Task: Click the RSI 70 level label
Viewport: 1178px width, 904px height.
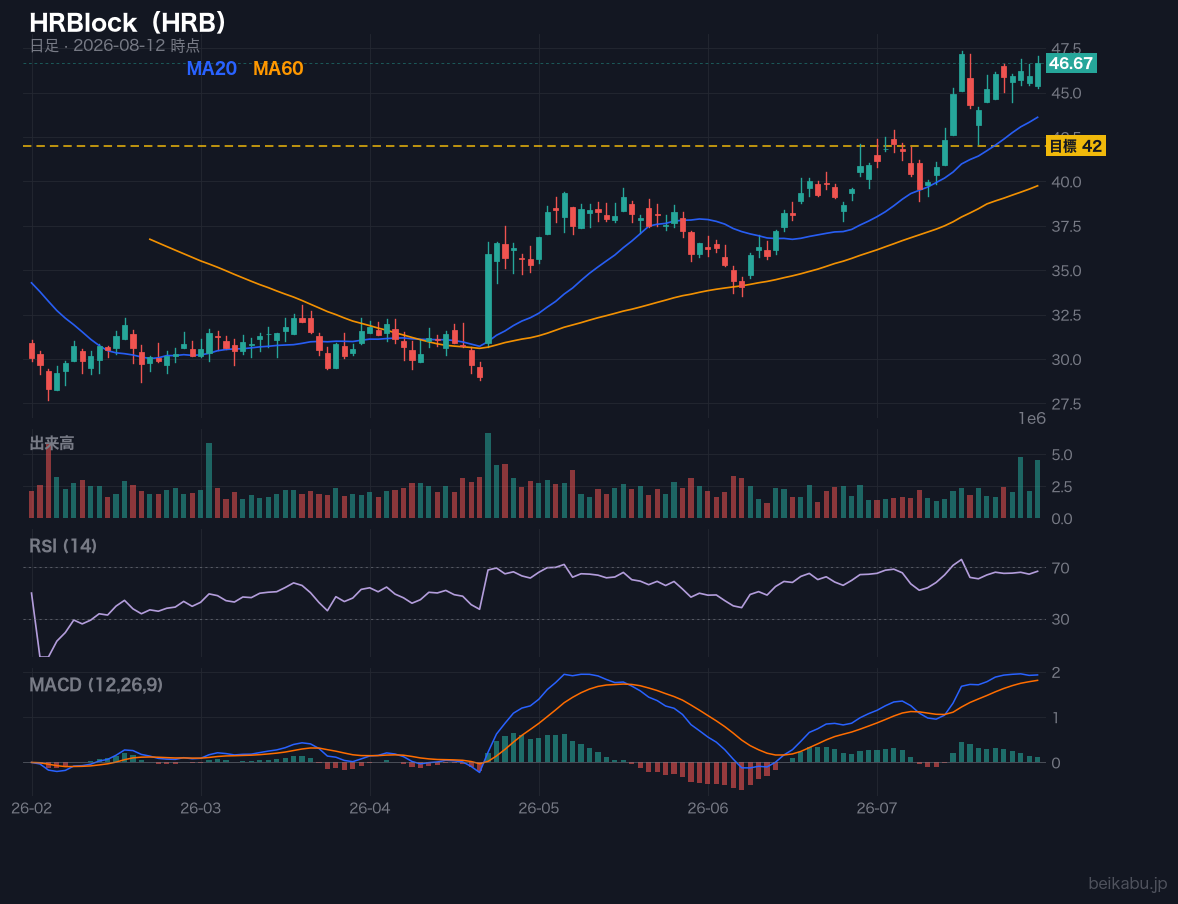Action: click(1060, 568)
